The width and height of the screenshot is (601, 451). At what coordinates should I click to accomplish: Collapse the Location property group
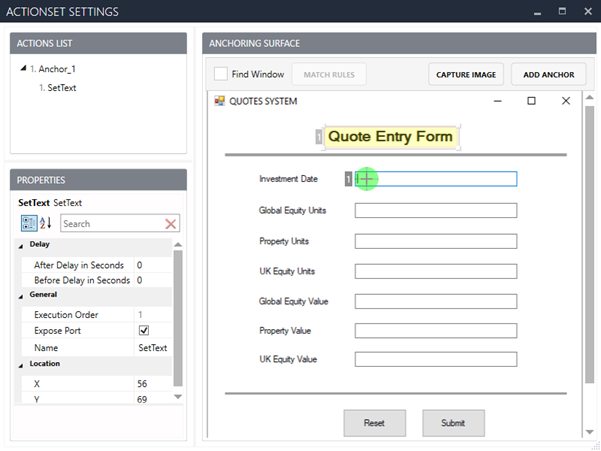click(x=23, y=364)
